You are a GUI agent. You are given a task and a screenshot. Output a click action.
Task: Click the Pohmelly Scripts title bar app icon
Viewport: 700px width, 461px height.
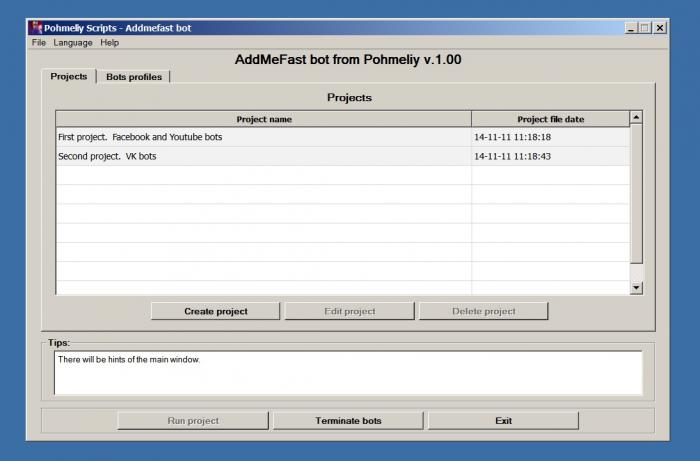[x=36, y=28]
